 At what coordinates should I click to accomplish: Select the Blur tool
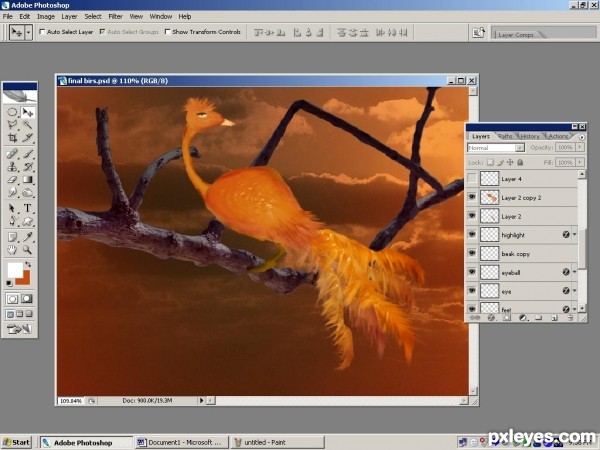(12, 192)
